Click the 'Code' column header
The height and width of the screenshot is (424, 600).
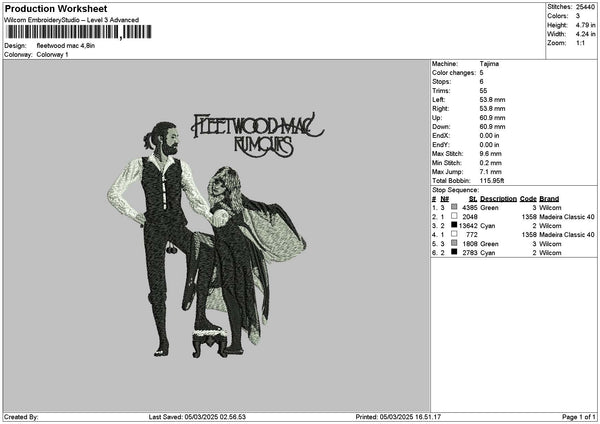[528, 199]
